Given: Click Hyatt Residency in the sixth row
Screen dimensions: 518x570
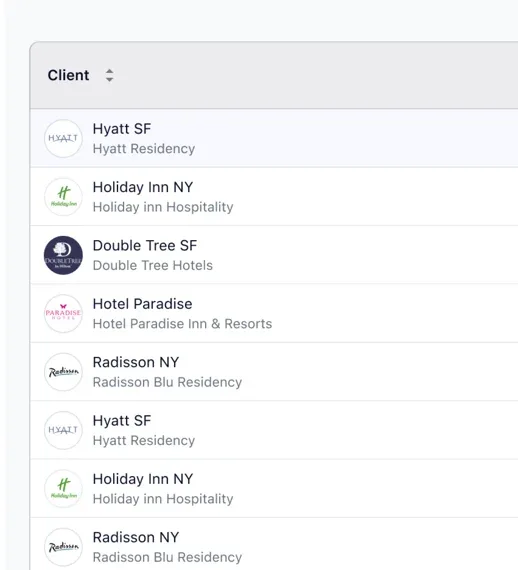Looking at the screenshot, I should pyautogui.click(x=144, y=441).
